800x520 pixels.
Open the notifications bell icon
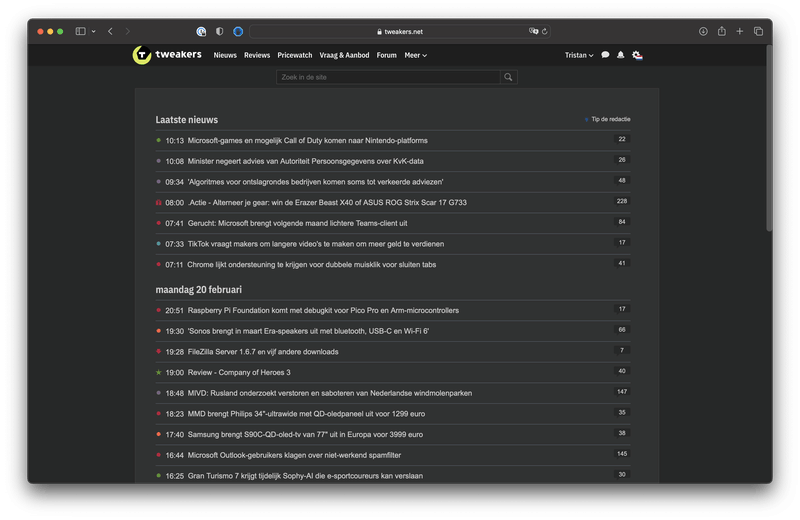click(x=620, y=55)
